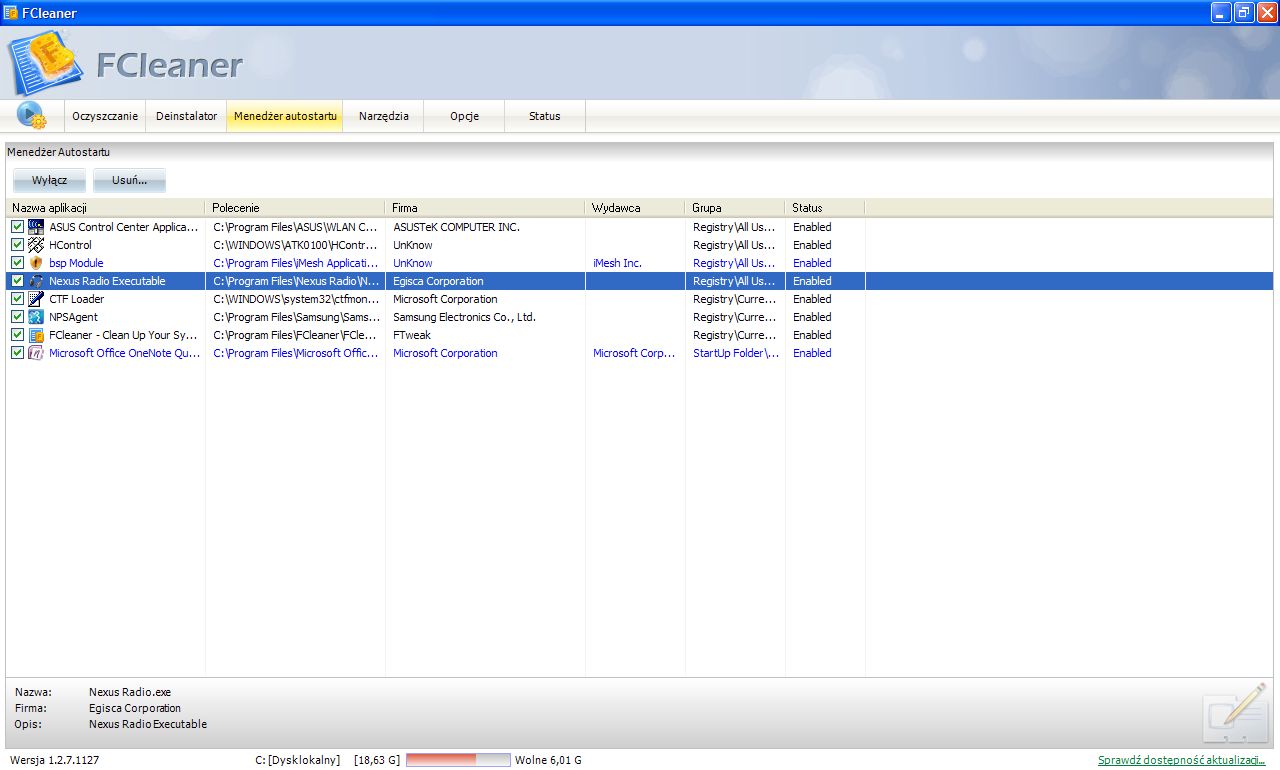Click C: [Dysk lokalny] drive label

(x=298, y=760)
